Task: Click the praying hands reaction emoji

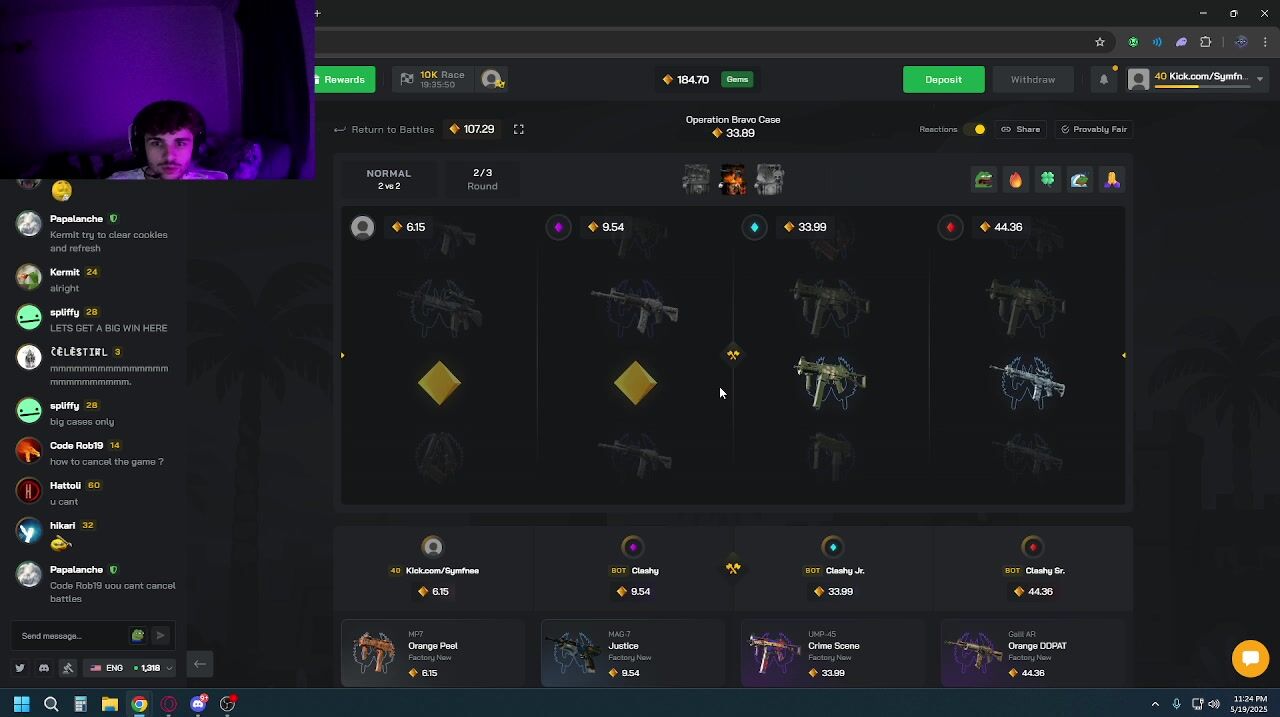Action: pyautogui.click(x=1111, y=180)
